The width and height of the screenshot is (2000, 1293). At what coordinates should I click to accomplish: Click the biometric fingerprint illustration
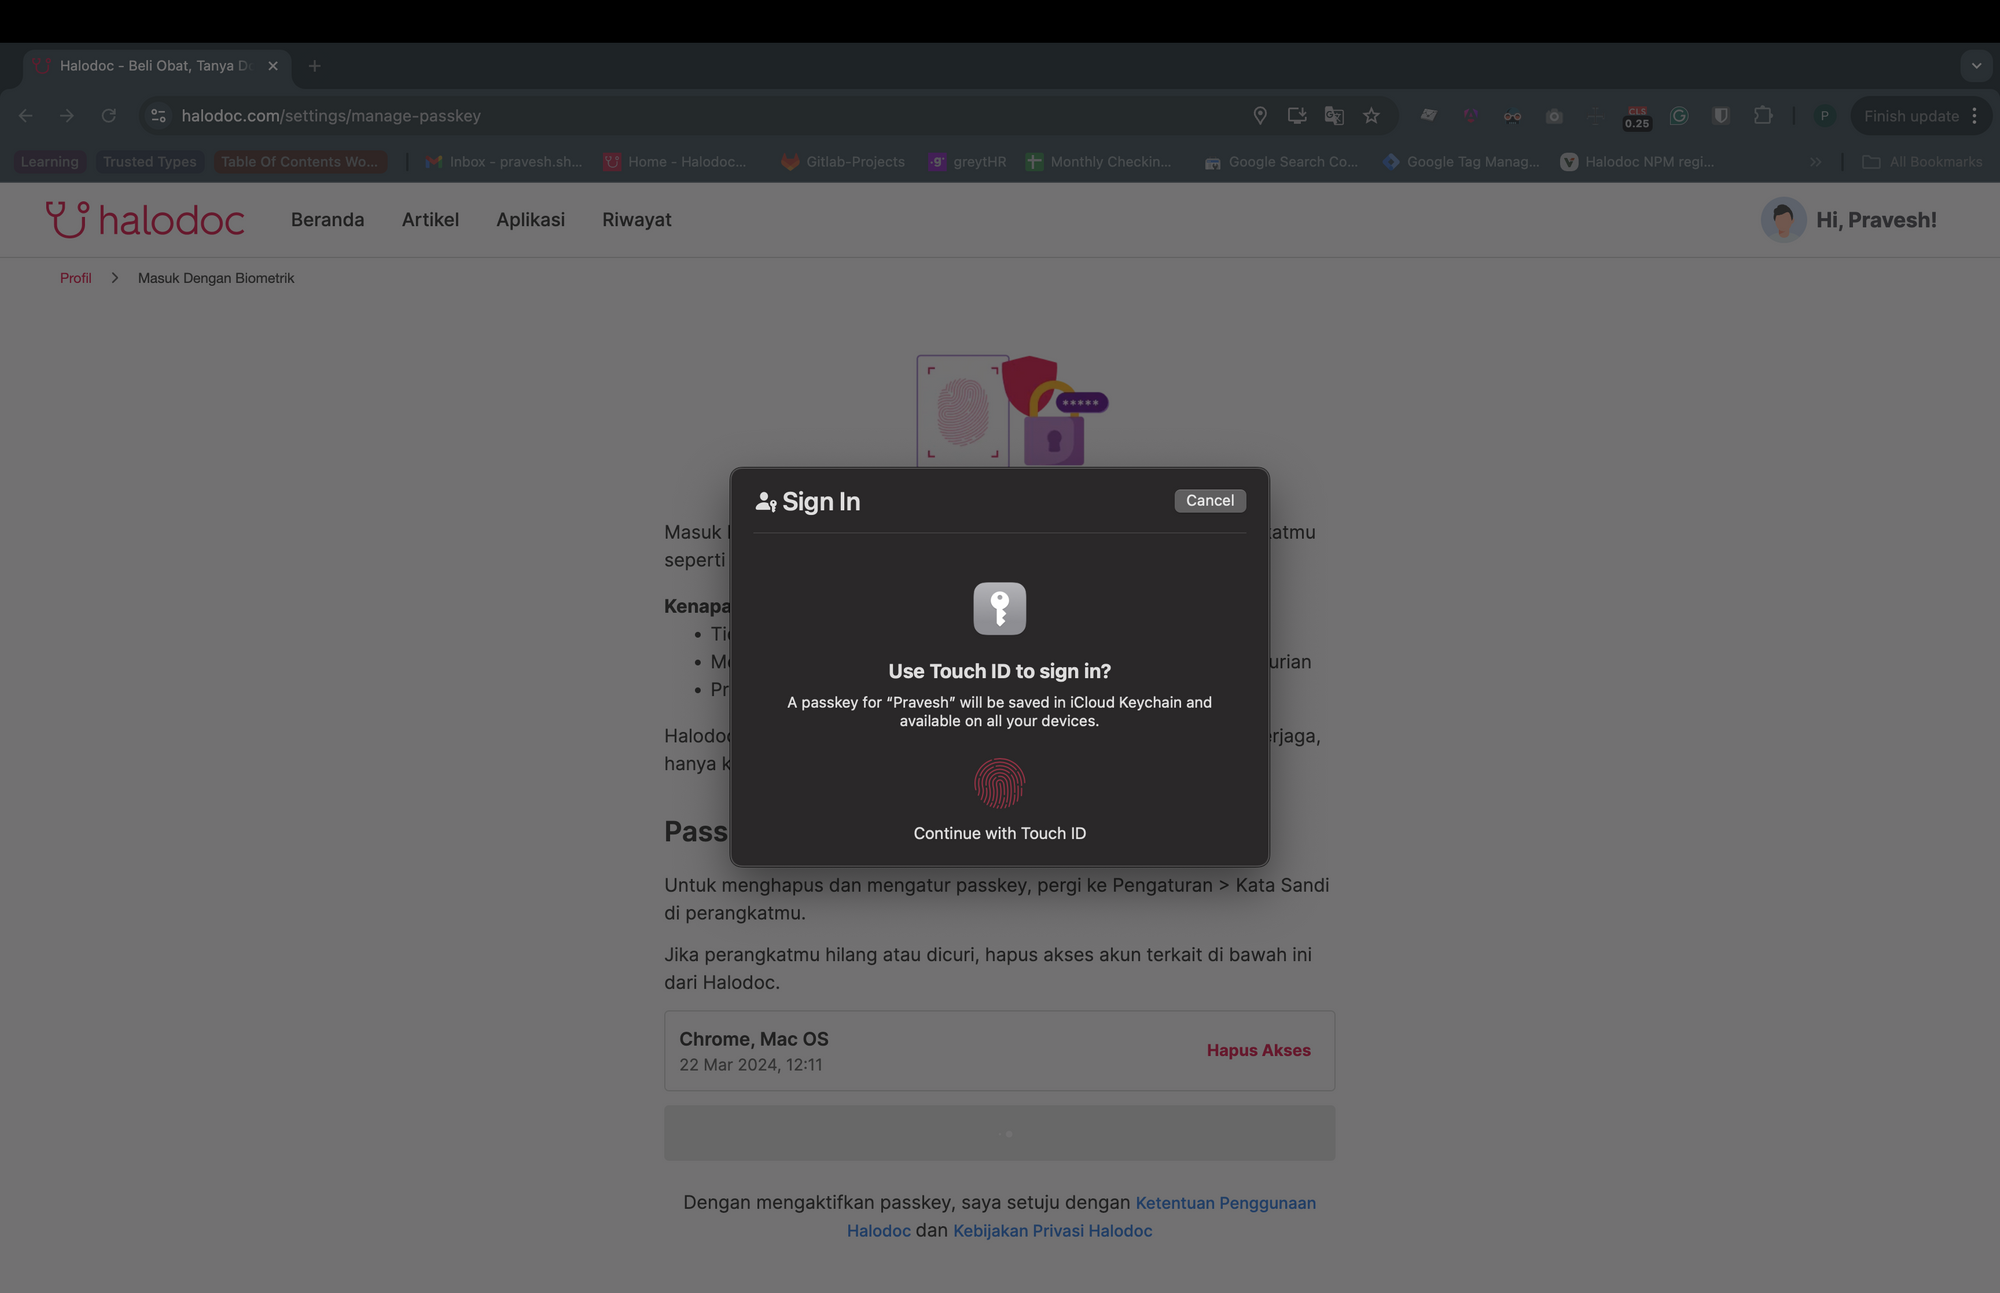(x=1011, y=411)
